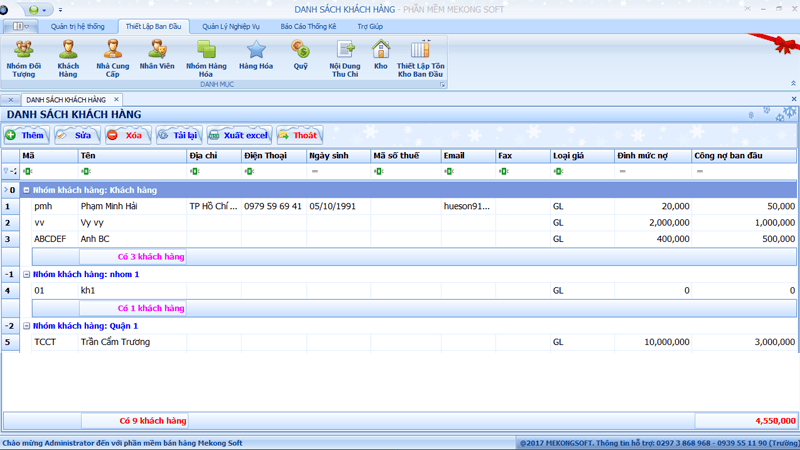Screen dimensions: 800x450
Task: Select customer row Vy vy
Action: (399, 223)
